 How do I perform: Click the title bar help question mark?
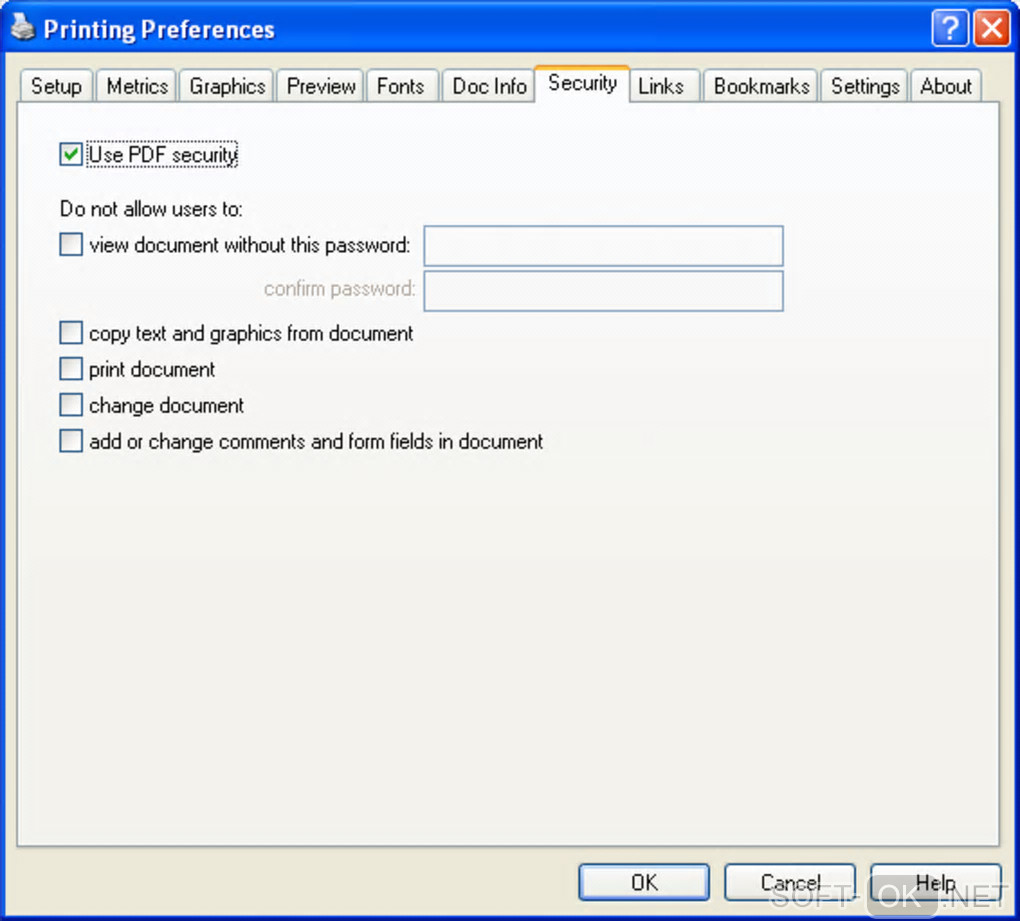(x=949, y=28)
